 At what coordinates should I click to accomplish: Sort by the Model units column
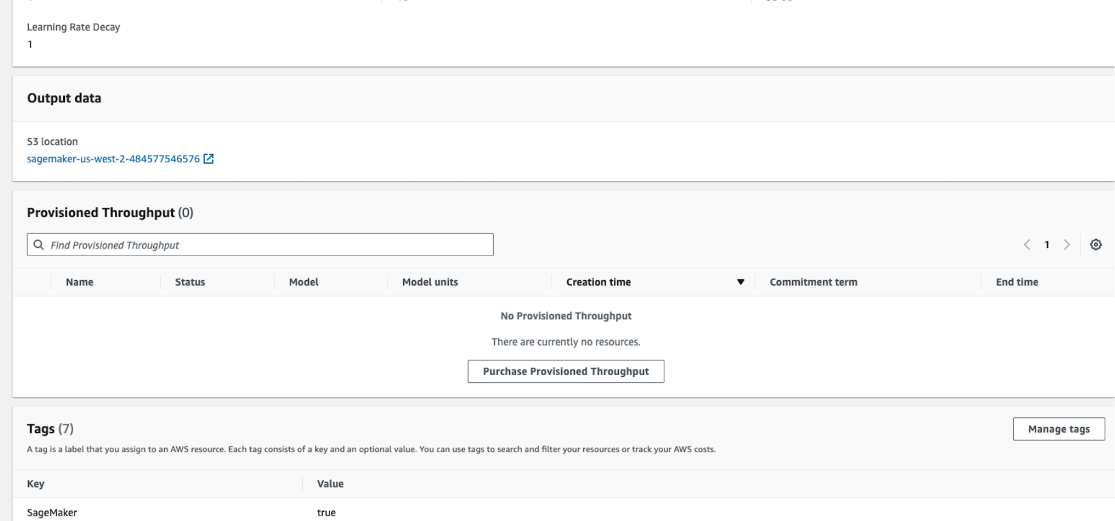(x=430, y=282)
